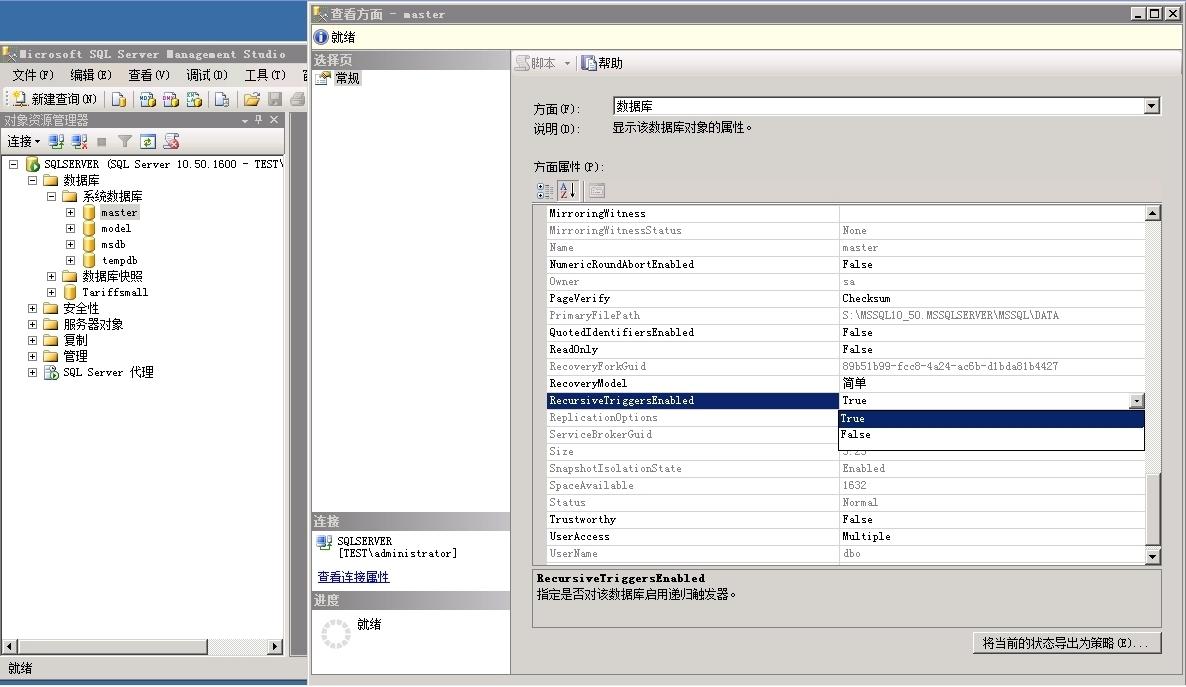Toggle the RecursiveTriggersEnabled value dropdown arrow
Screen dimensions: 1186x687
1136,401
